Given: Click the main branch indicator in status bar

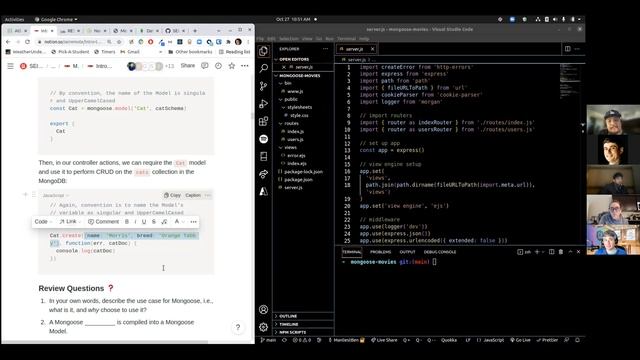Looking at the screenshot, I should 269,340.
